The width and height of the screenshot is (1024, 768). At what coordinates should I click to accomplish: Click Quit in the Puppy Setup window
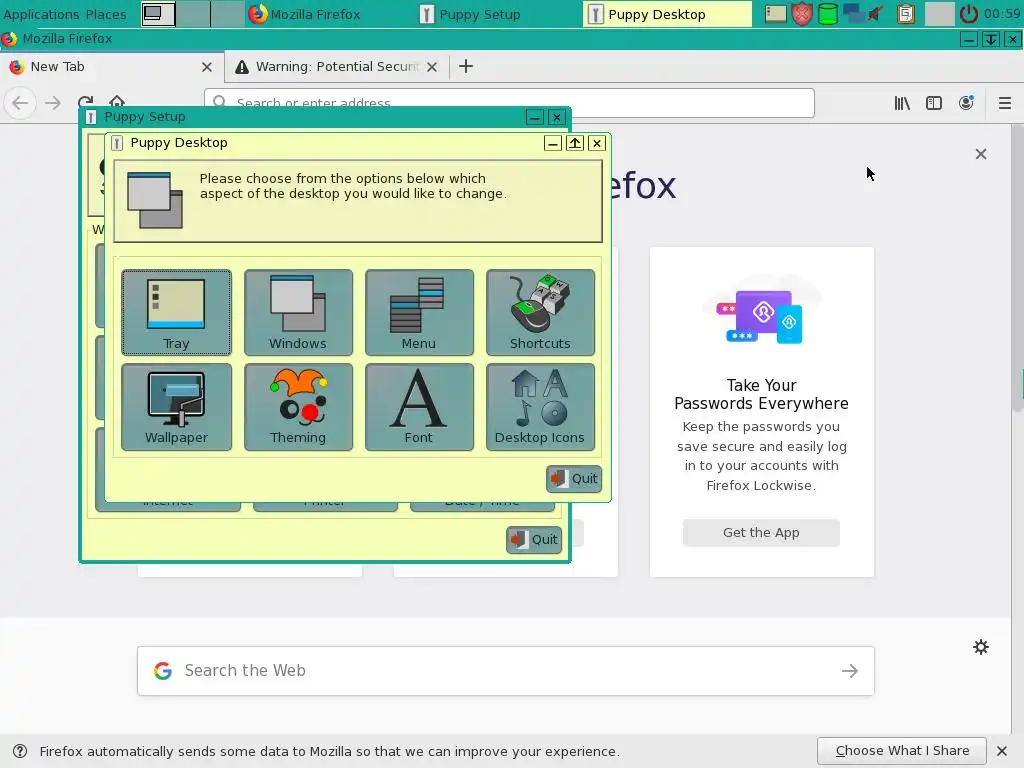[x=534, y=539]
